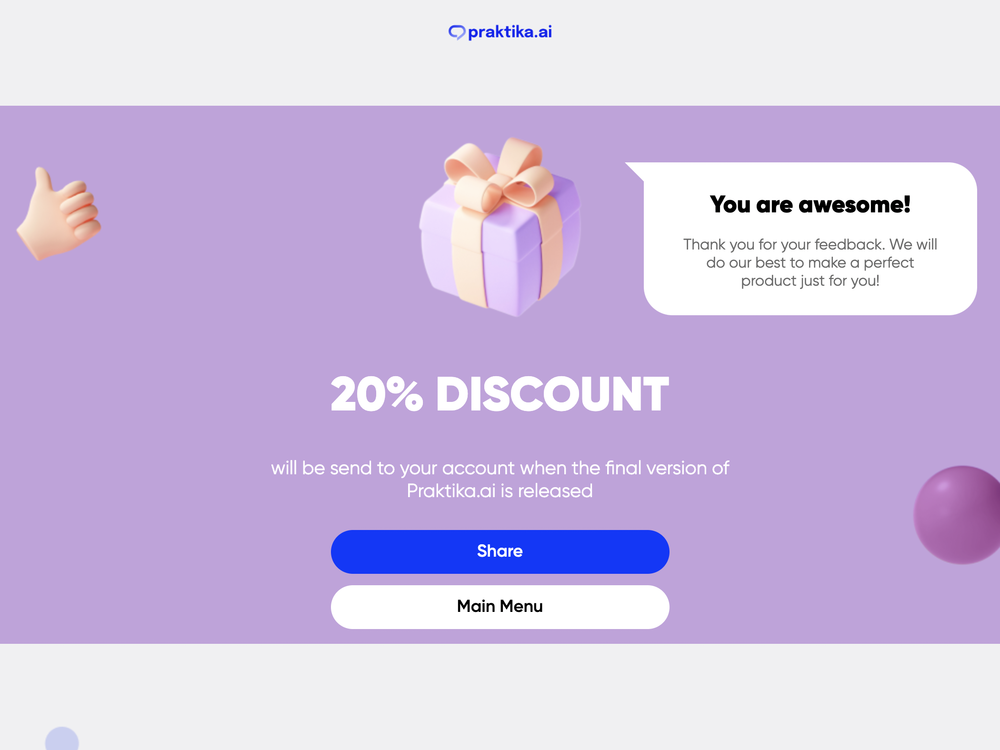1000x750 pixels.
Task: Click the "You are awesome!" heading
Action: [810, 205]
